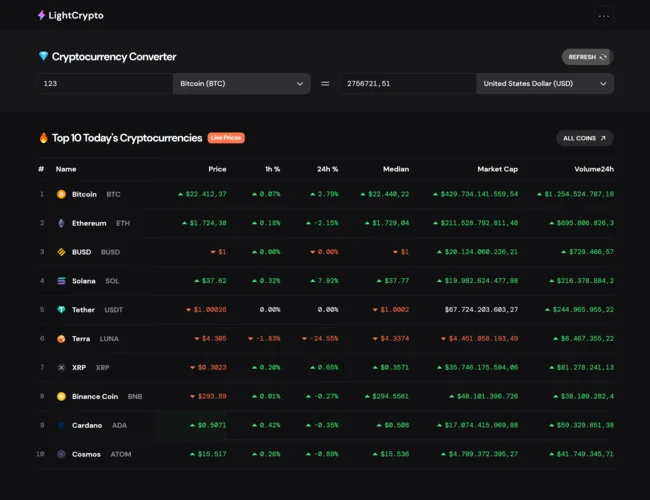
Task: Select the Solana name in row 4
Action: (84, 281)
